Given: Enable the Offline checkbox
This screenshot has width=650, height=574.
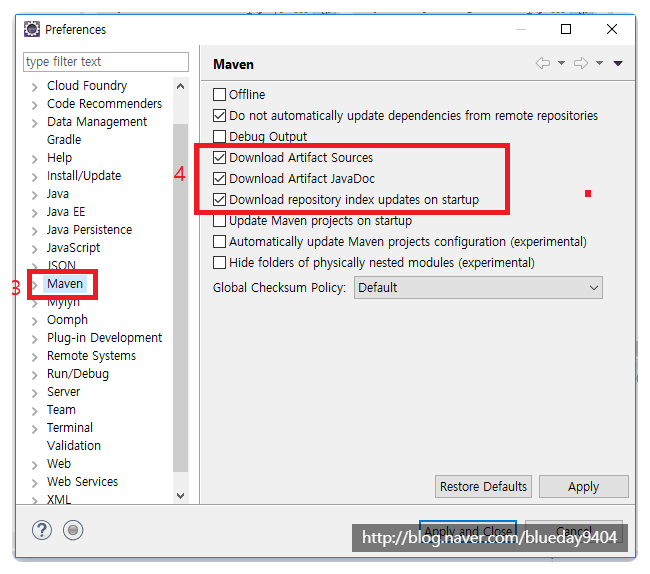Looking at the screenshot, I should pos(219,94).
